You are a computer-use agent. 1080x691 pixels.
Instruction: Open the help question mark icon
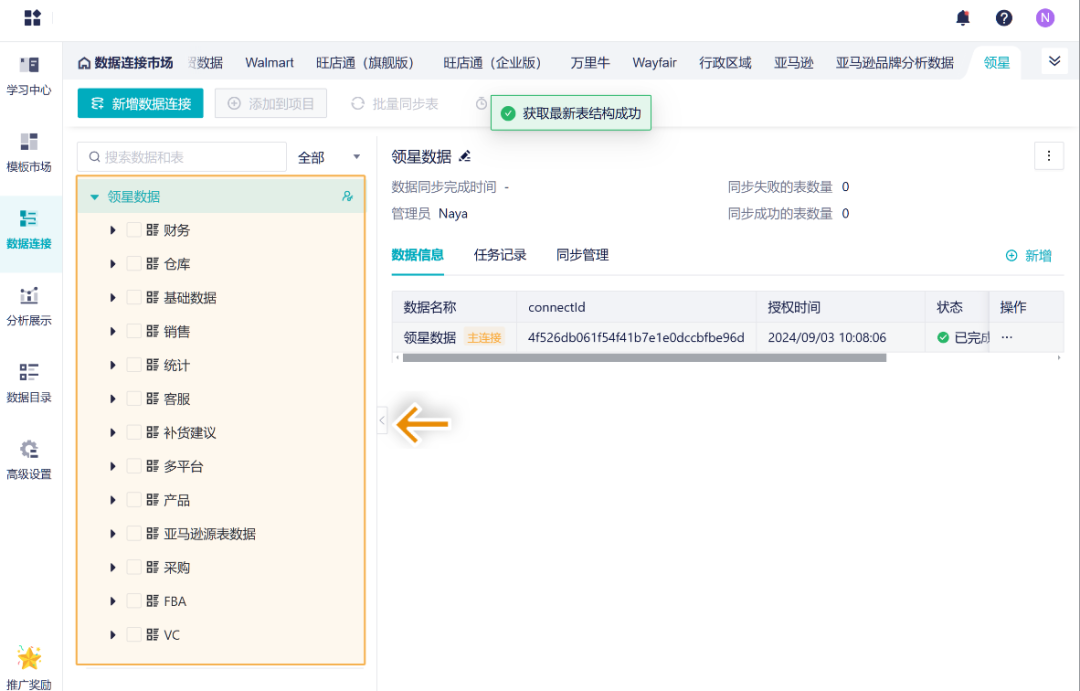[1004, 18]
